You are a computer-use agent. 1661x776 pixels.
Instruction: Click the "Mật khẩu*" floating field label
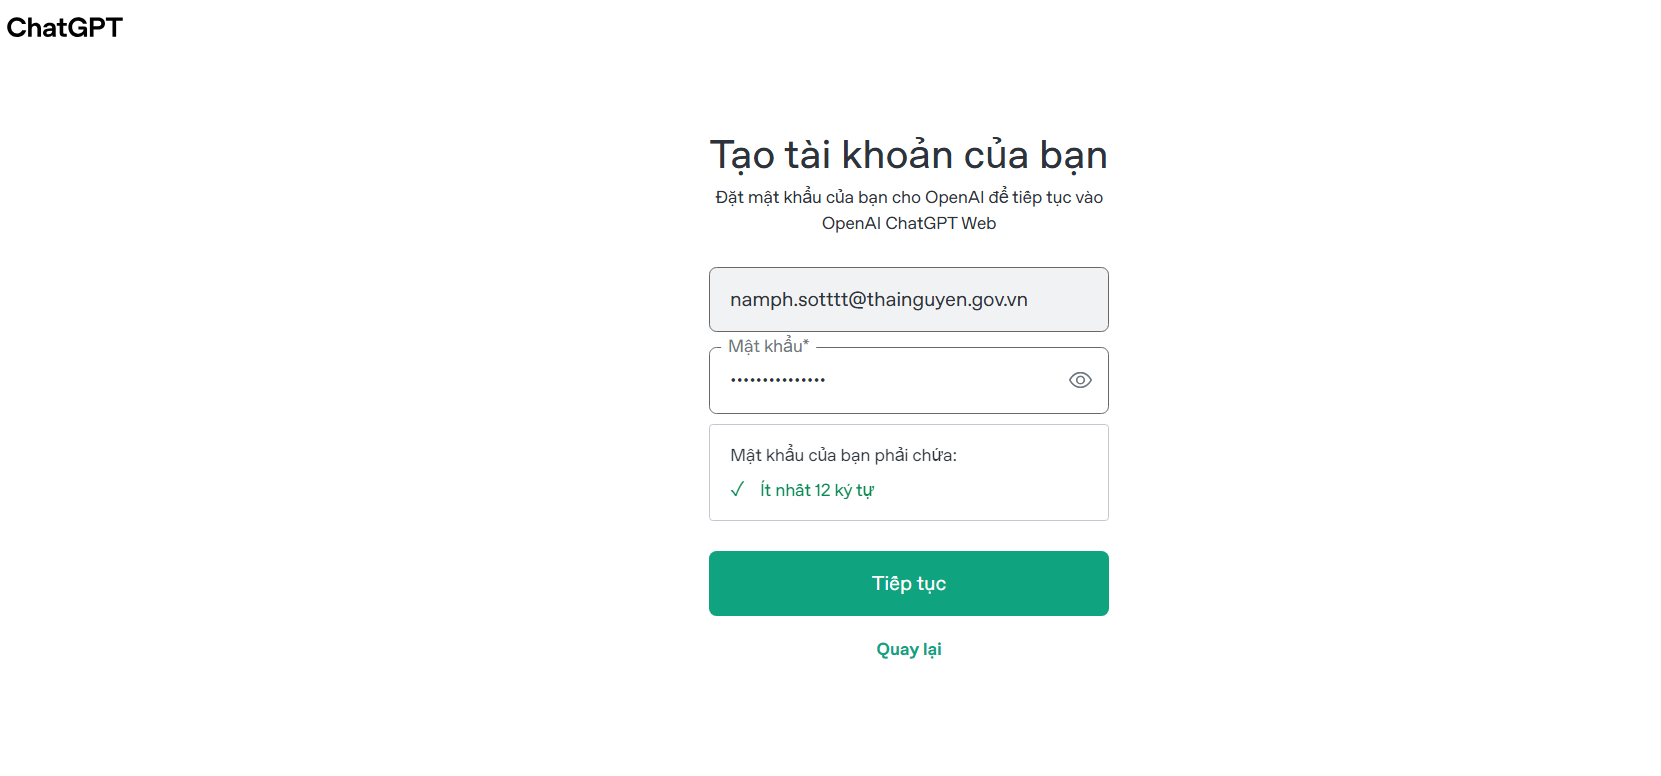pos(768,346)
